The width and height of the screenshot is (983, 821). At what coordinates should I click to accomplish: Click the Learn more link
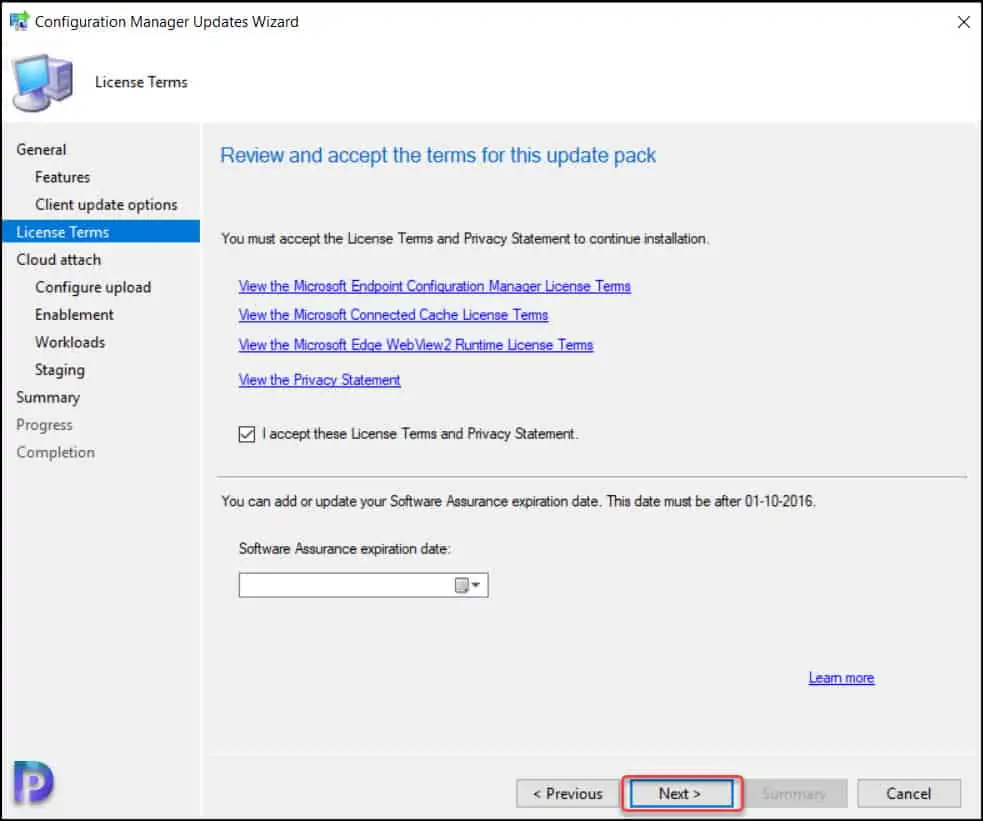coord(841,678)
